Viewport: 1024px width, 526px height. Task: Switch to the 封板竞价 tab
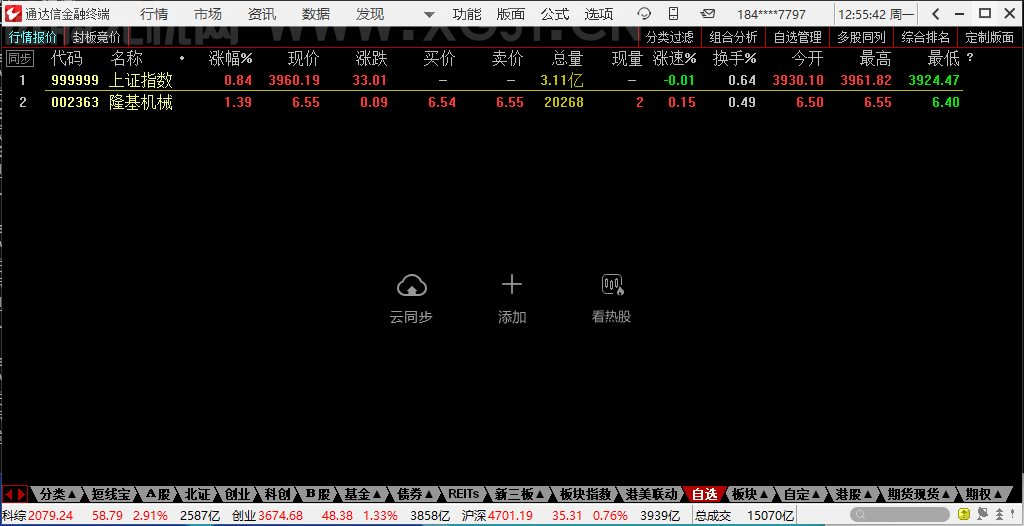(x=97, y=37)
